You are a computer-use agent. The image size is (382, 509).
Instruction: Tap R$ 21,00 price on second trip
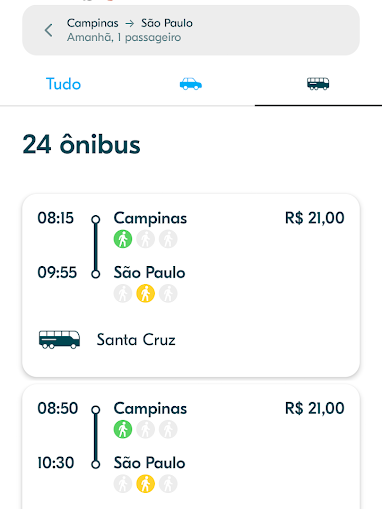point(315,409)
